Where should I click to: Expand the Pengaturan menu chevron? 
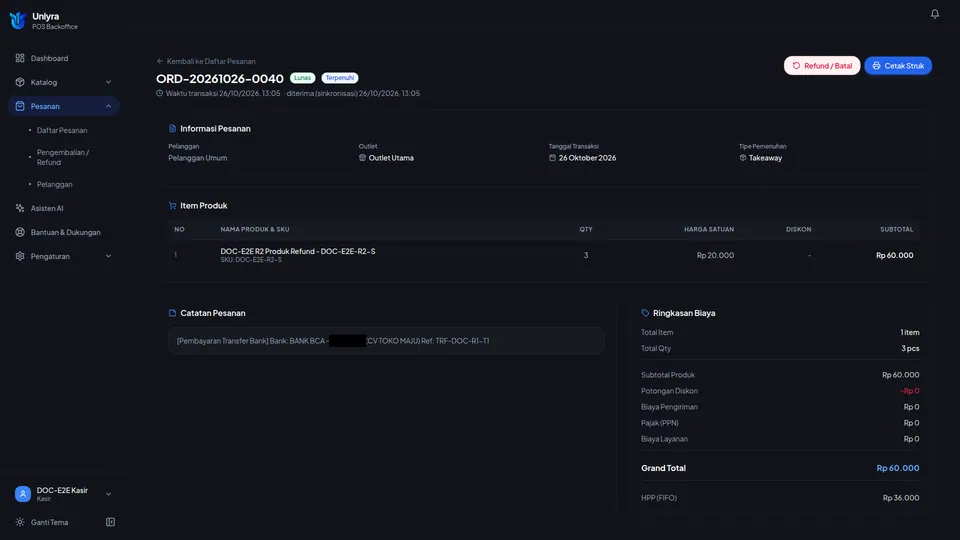tap(108, 256)
